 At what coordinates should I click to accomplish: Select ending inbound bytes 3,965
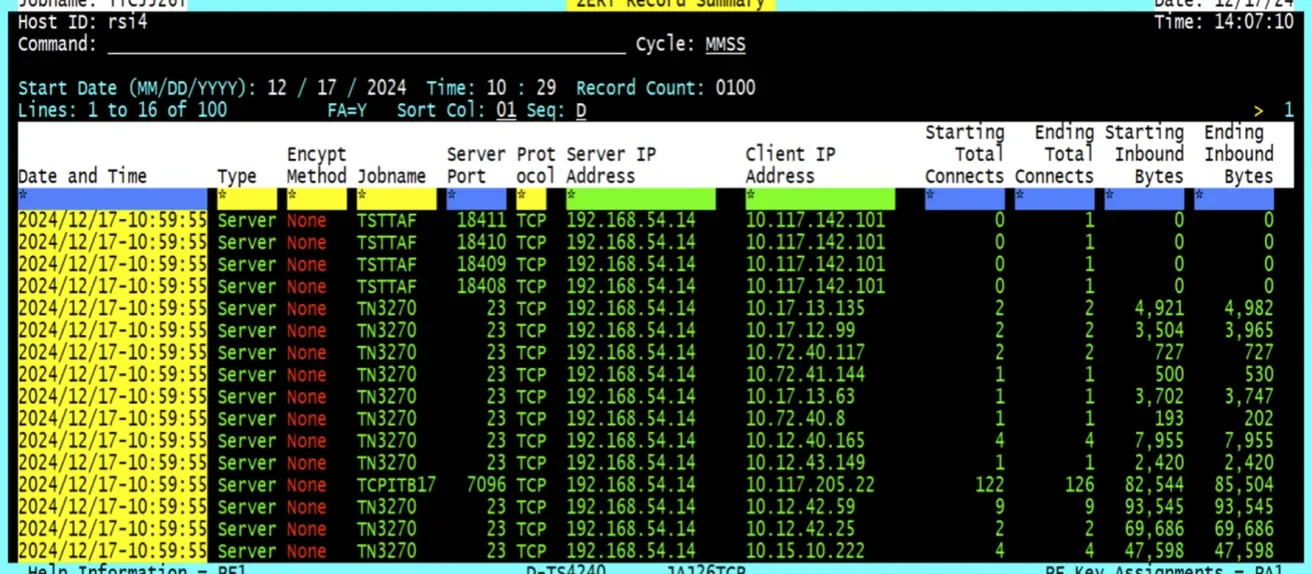click(x=1249, y=330)
